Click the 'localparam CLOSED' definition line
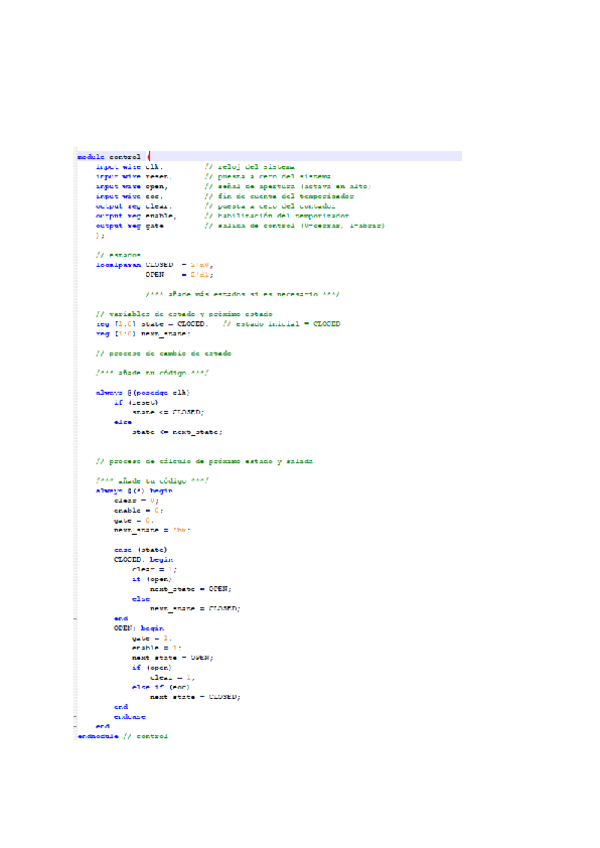Image resolution: width=600 pixels, height=848 pixels. point(150,265)
